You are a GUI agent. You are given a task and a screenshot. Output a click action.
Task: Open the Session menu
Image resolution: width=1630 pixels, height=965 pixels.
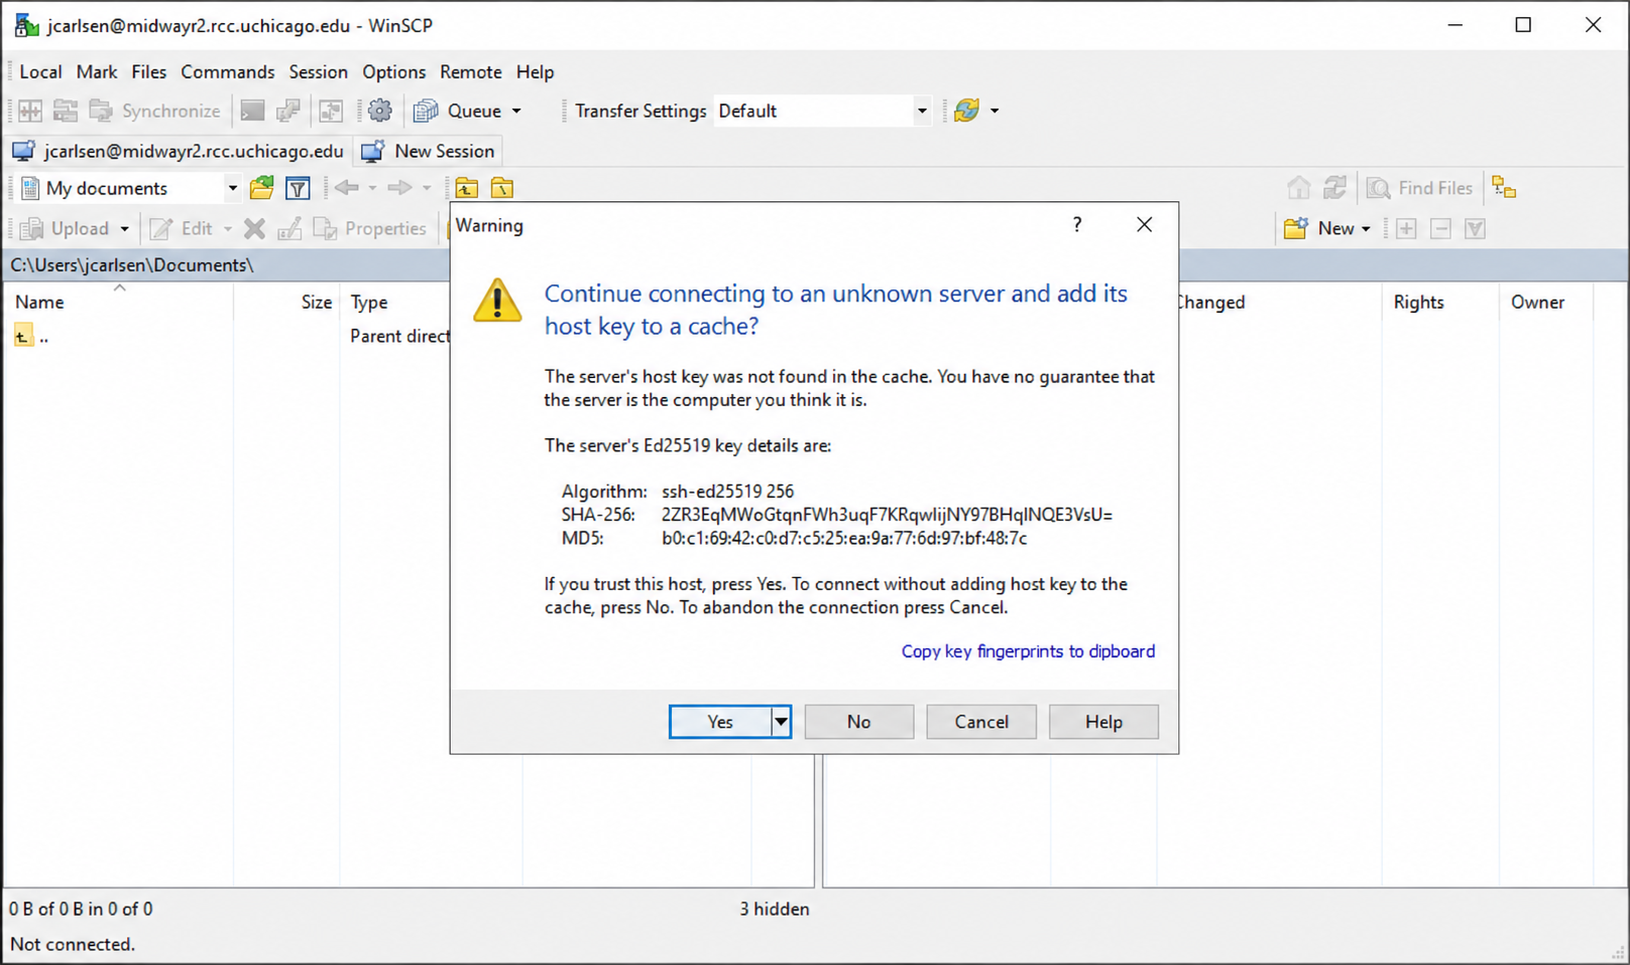318,72
